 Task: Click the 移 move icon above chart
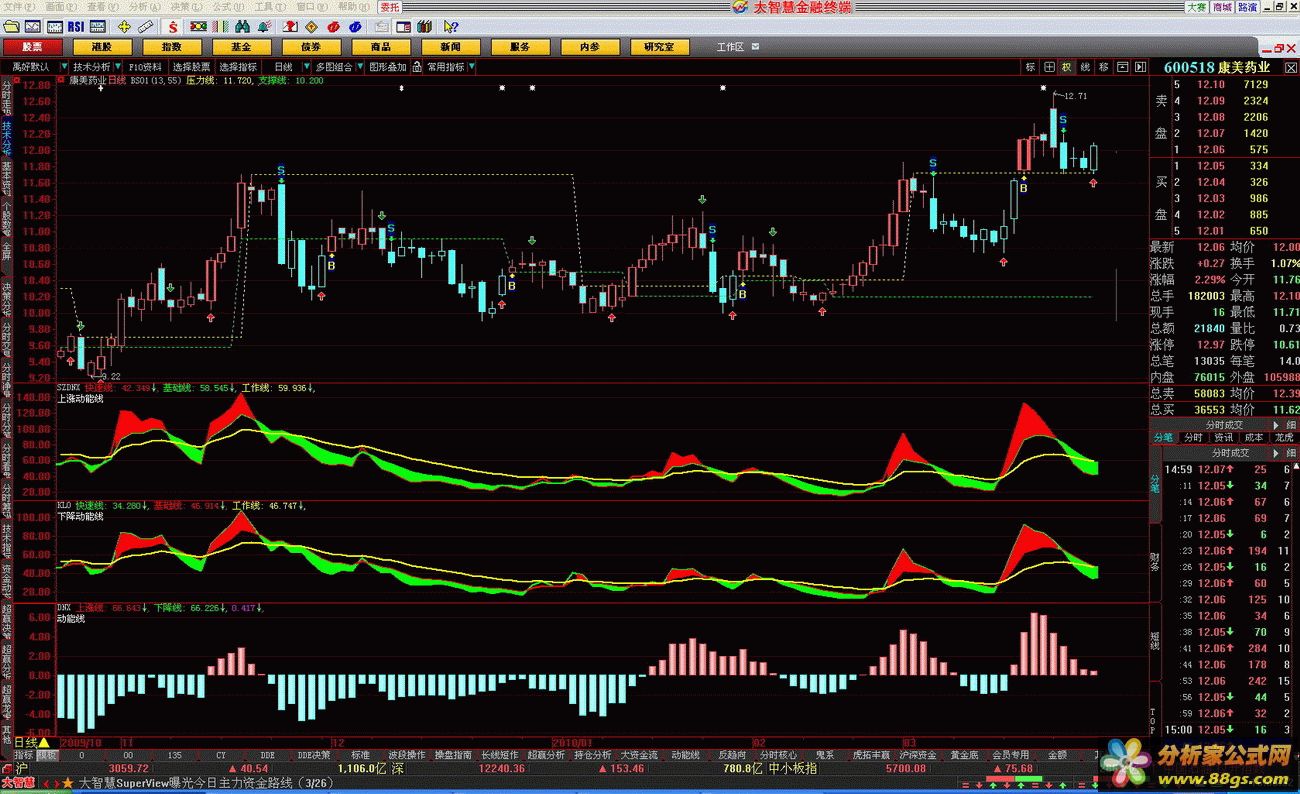click(x=1103, y=67)
